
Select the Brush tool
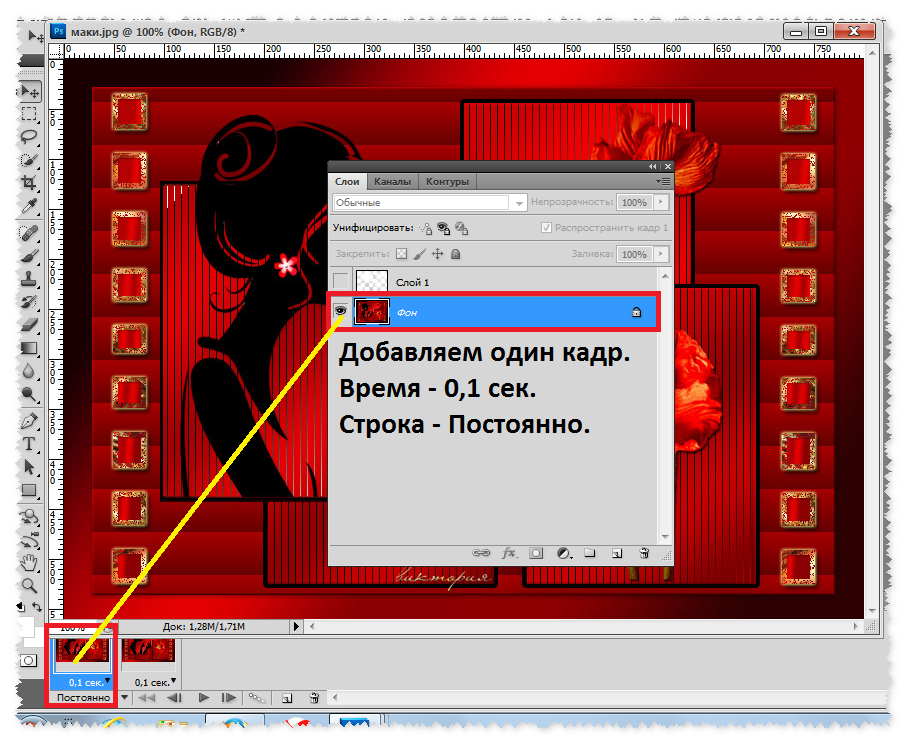tap(29, 256)
